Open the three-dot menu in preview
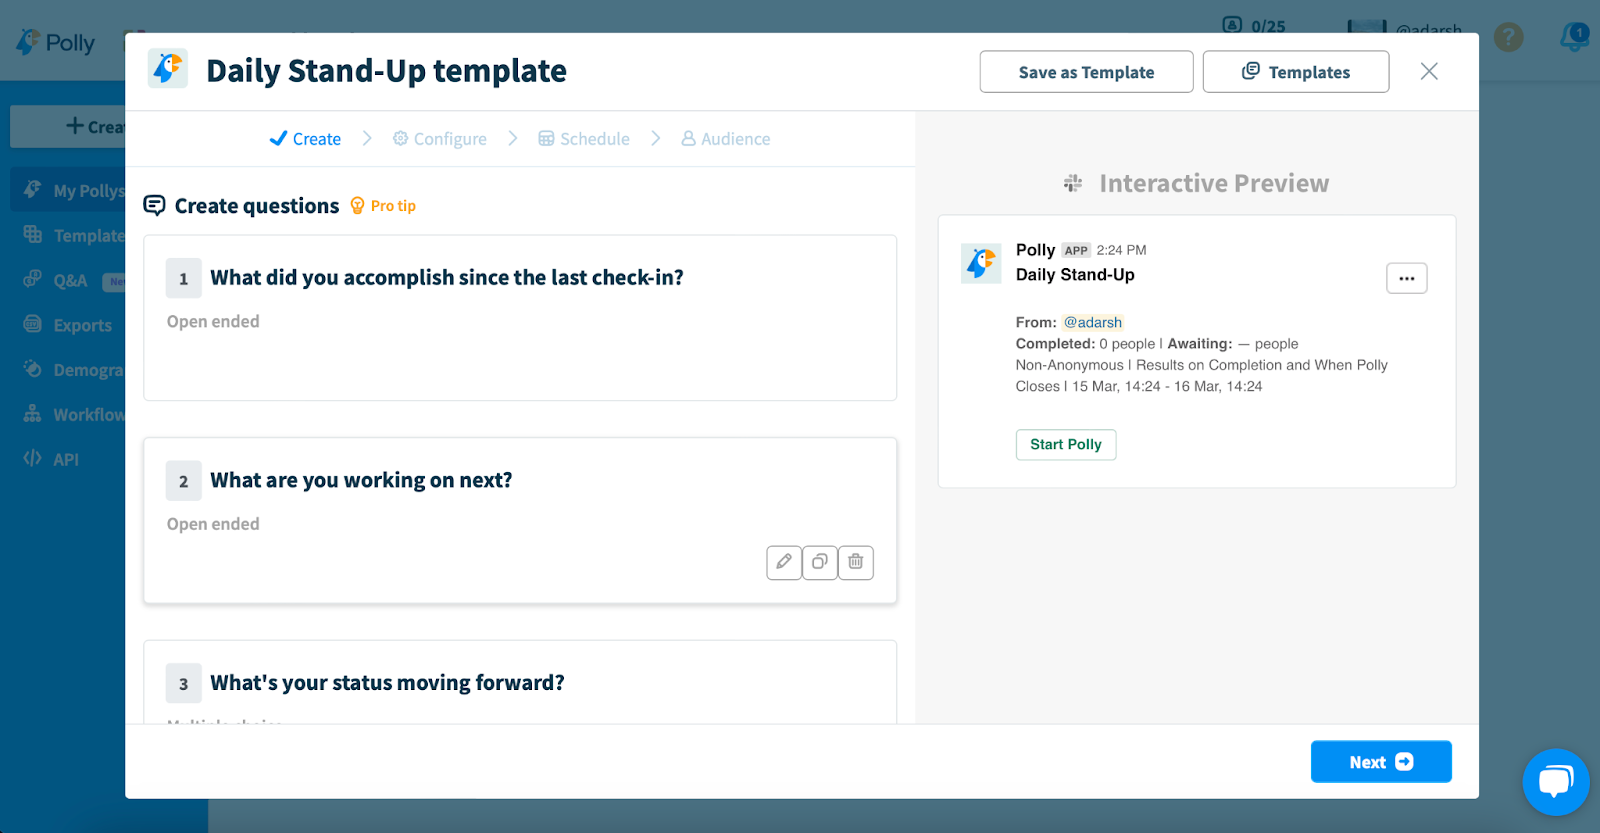 pos(1407,278)
